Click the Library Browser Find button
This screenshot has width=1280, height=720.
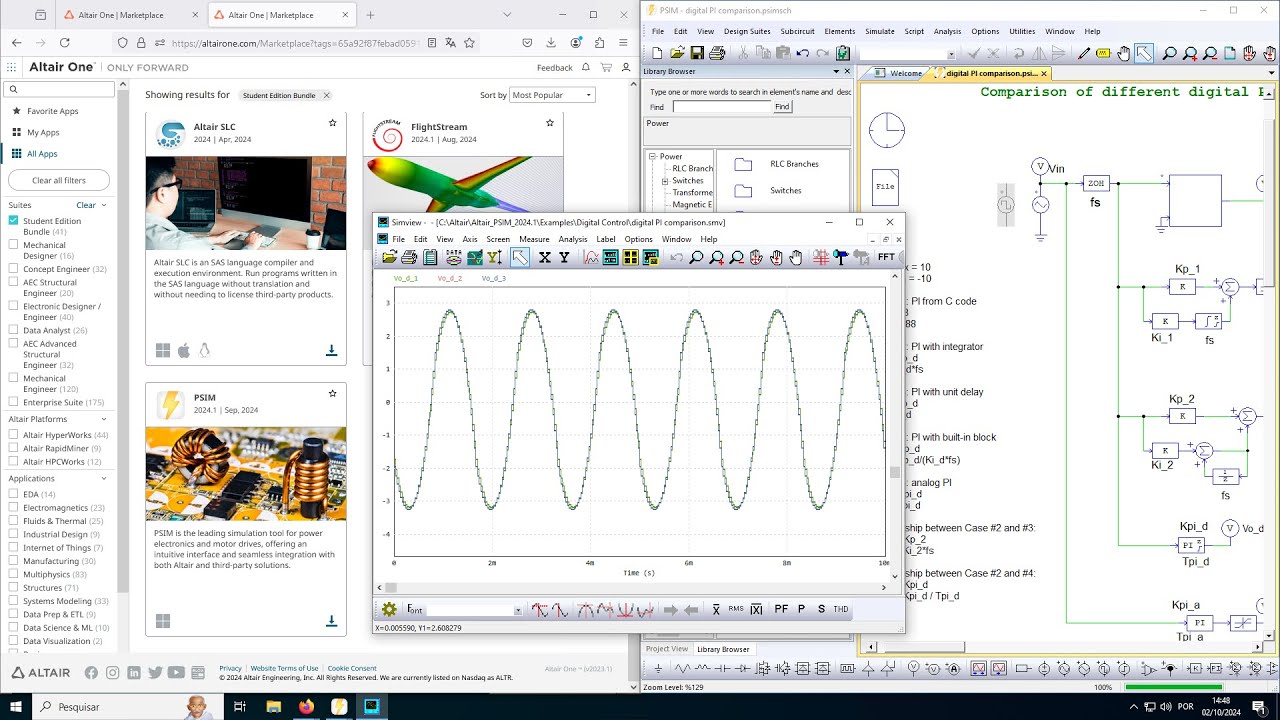coord(782,107)
